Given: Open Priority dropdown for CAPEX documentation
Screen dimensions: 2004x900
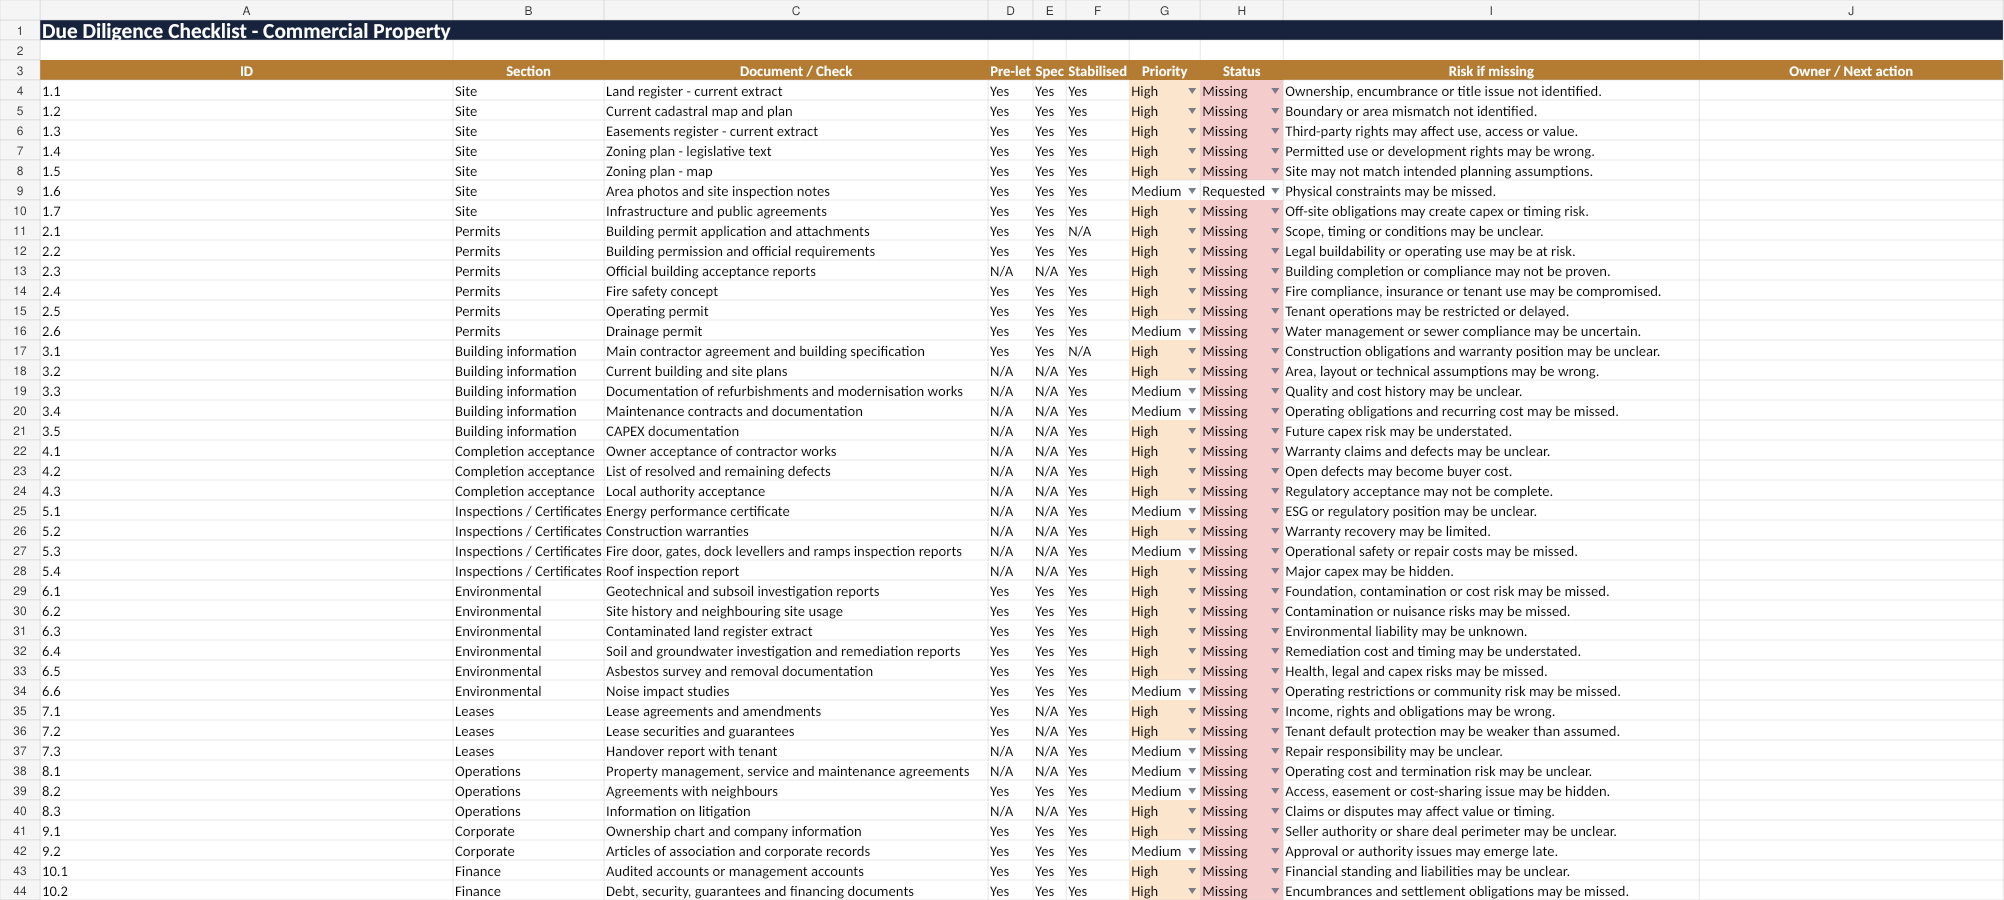Looking at the screenshot, I should coord(1192,431).
